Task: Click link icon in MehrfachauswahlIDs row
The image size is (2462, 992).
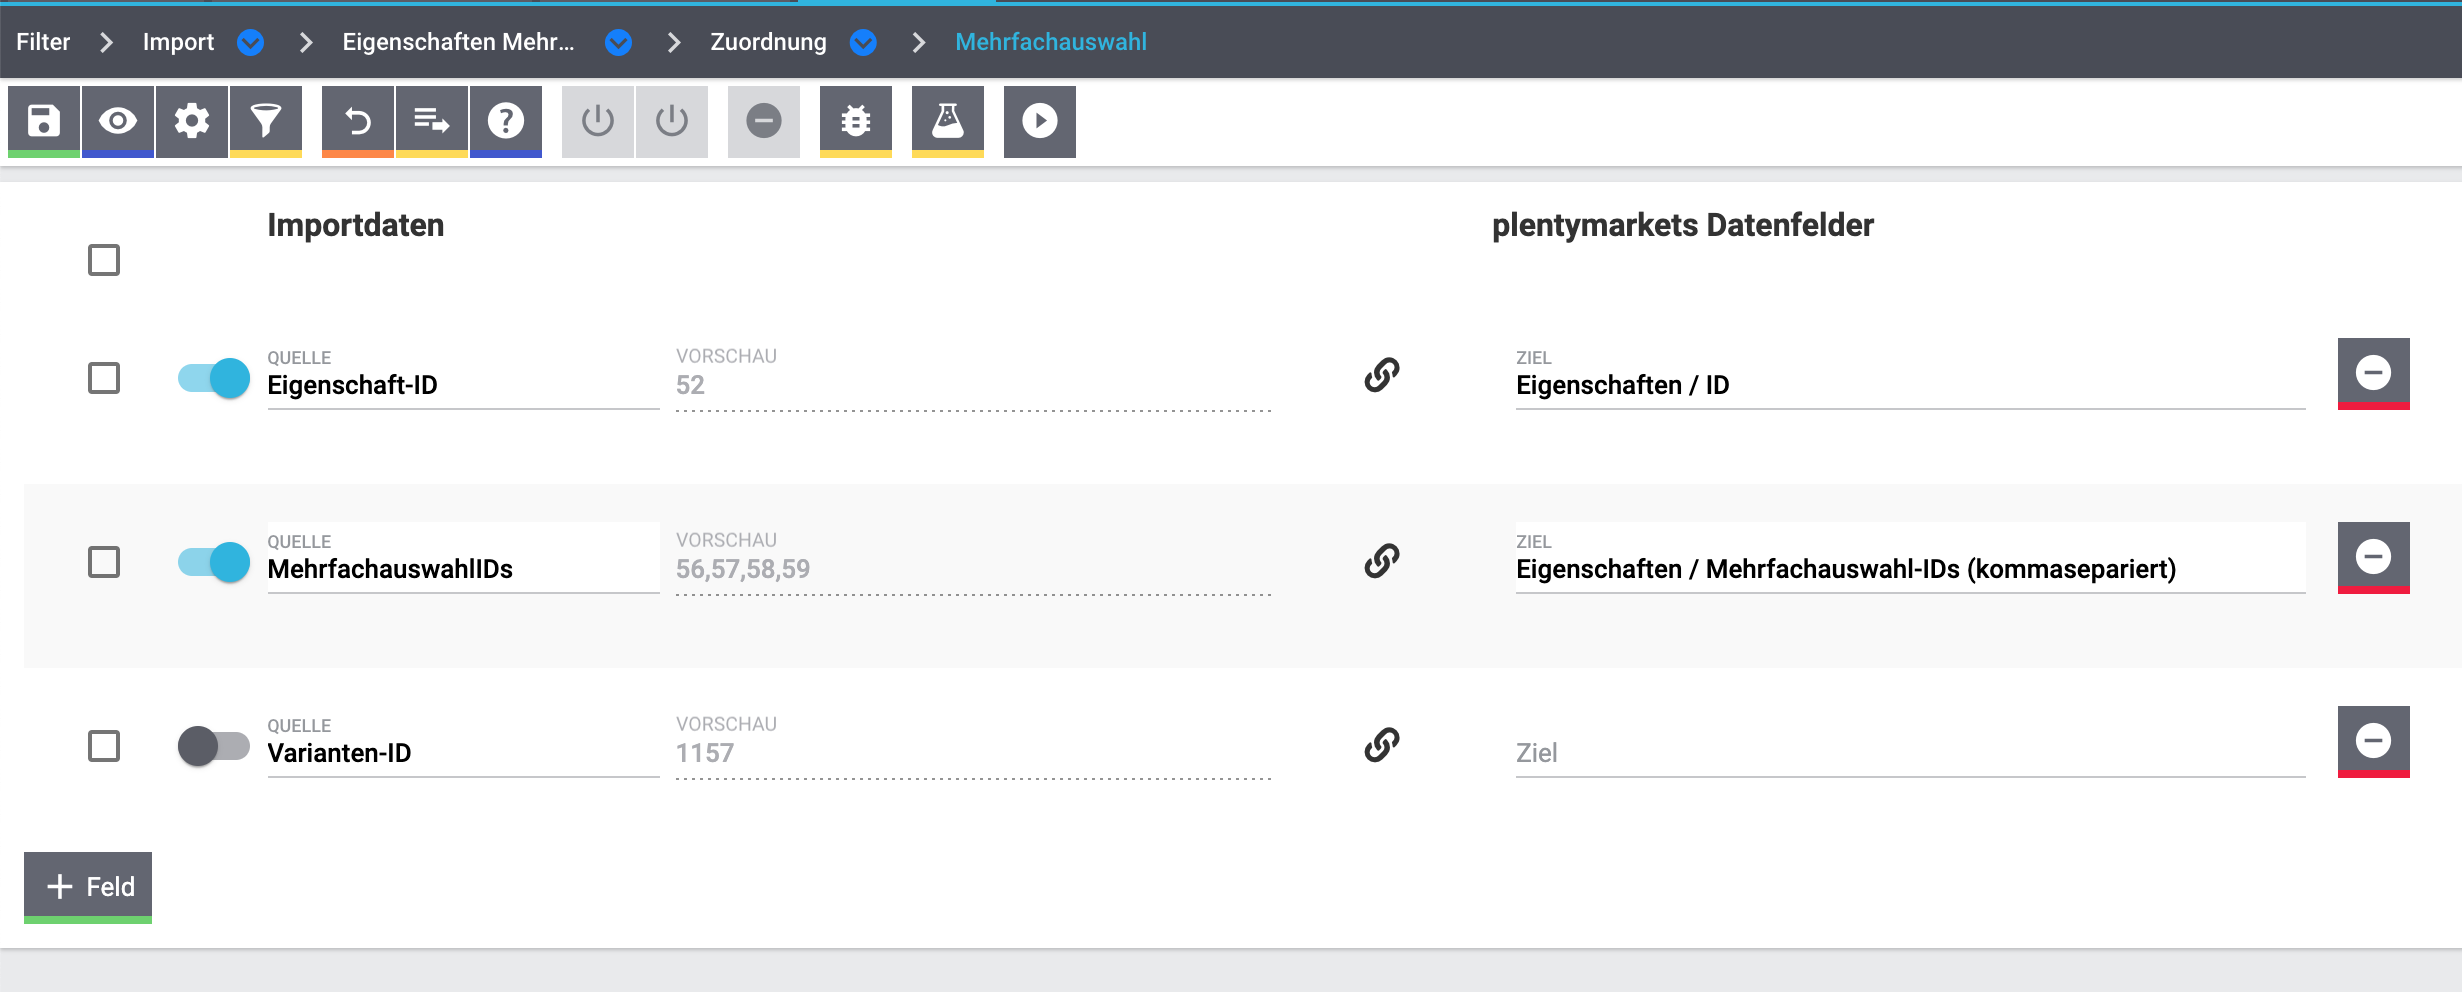Action: (1382, 560)
